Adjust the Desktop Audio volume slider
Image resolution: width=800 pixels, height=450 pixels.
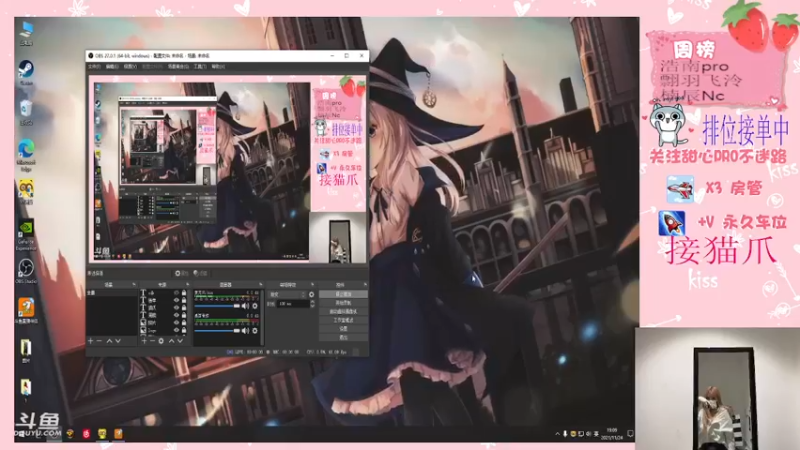click(217, 331)
